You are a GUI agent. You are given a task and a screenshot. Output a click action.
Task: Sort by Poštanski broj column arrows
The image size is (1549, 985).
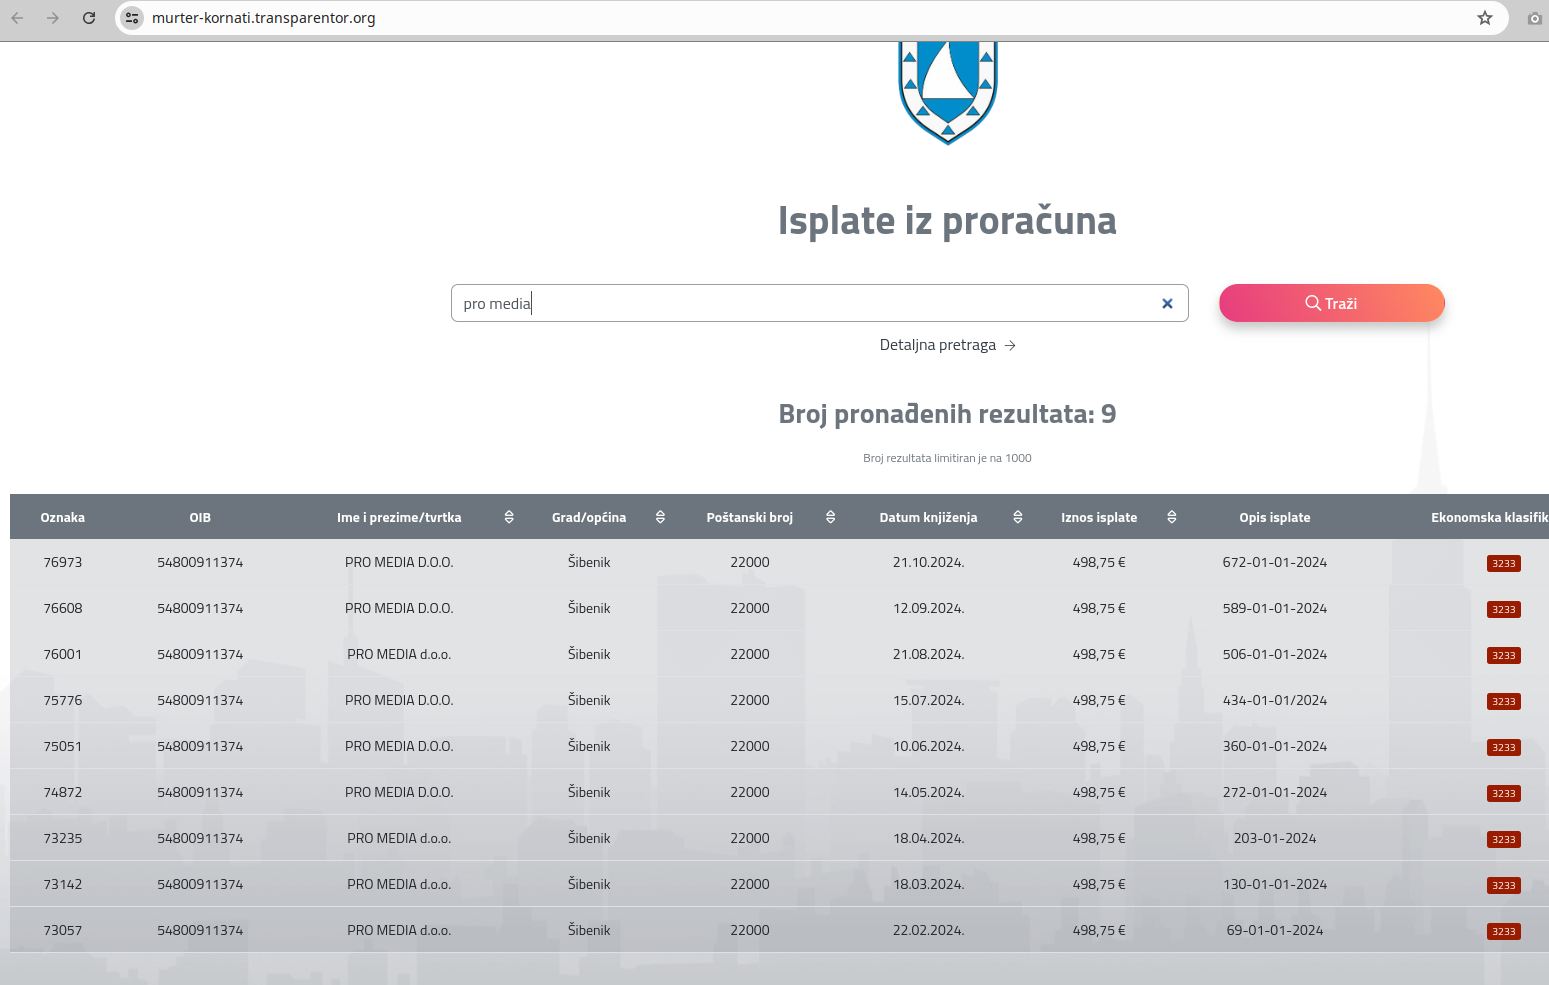830,517
